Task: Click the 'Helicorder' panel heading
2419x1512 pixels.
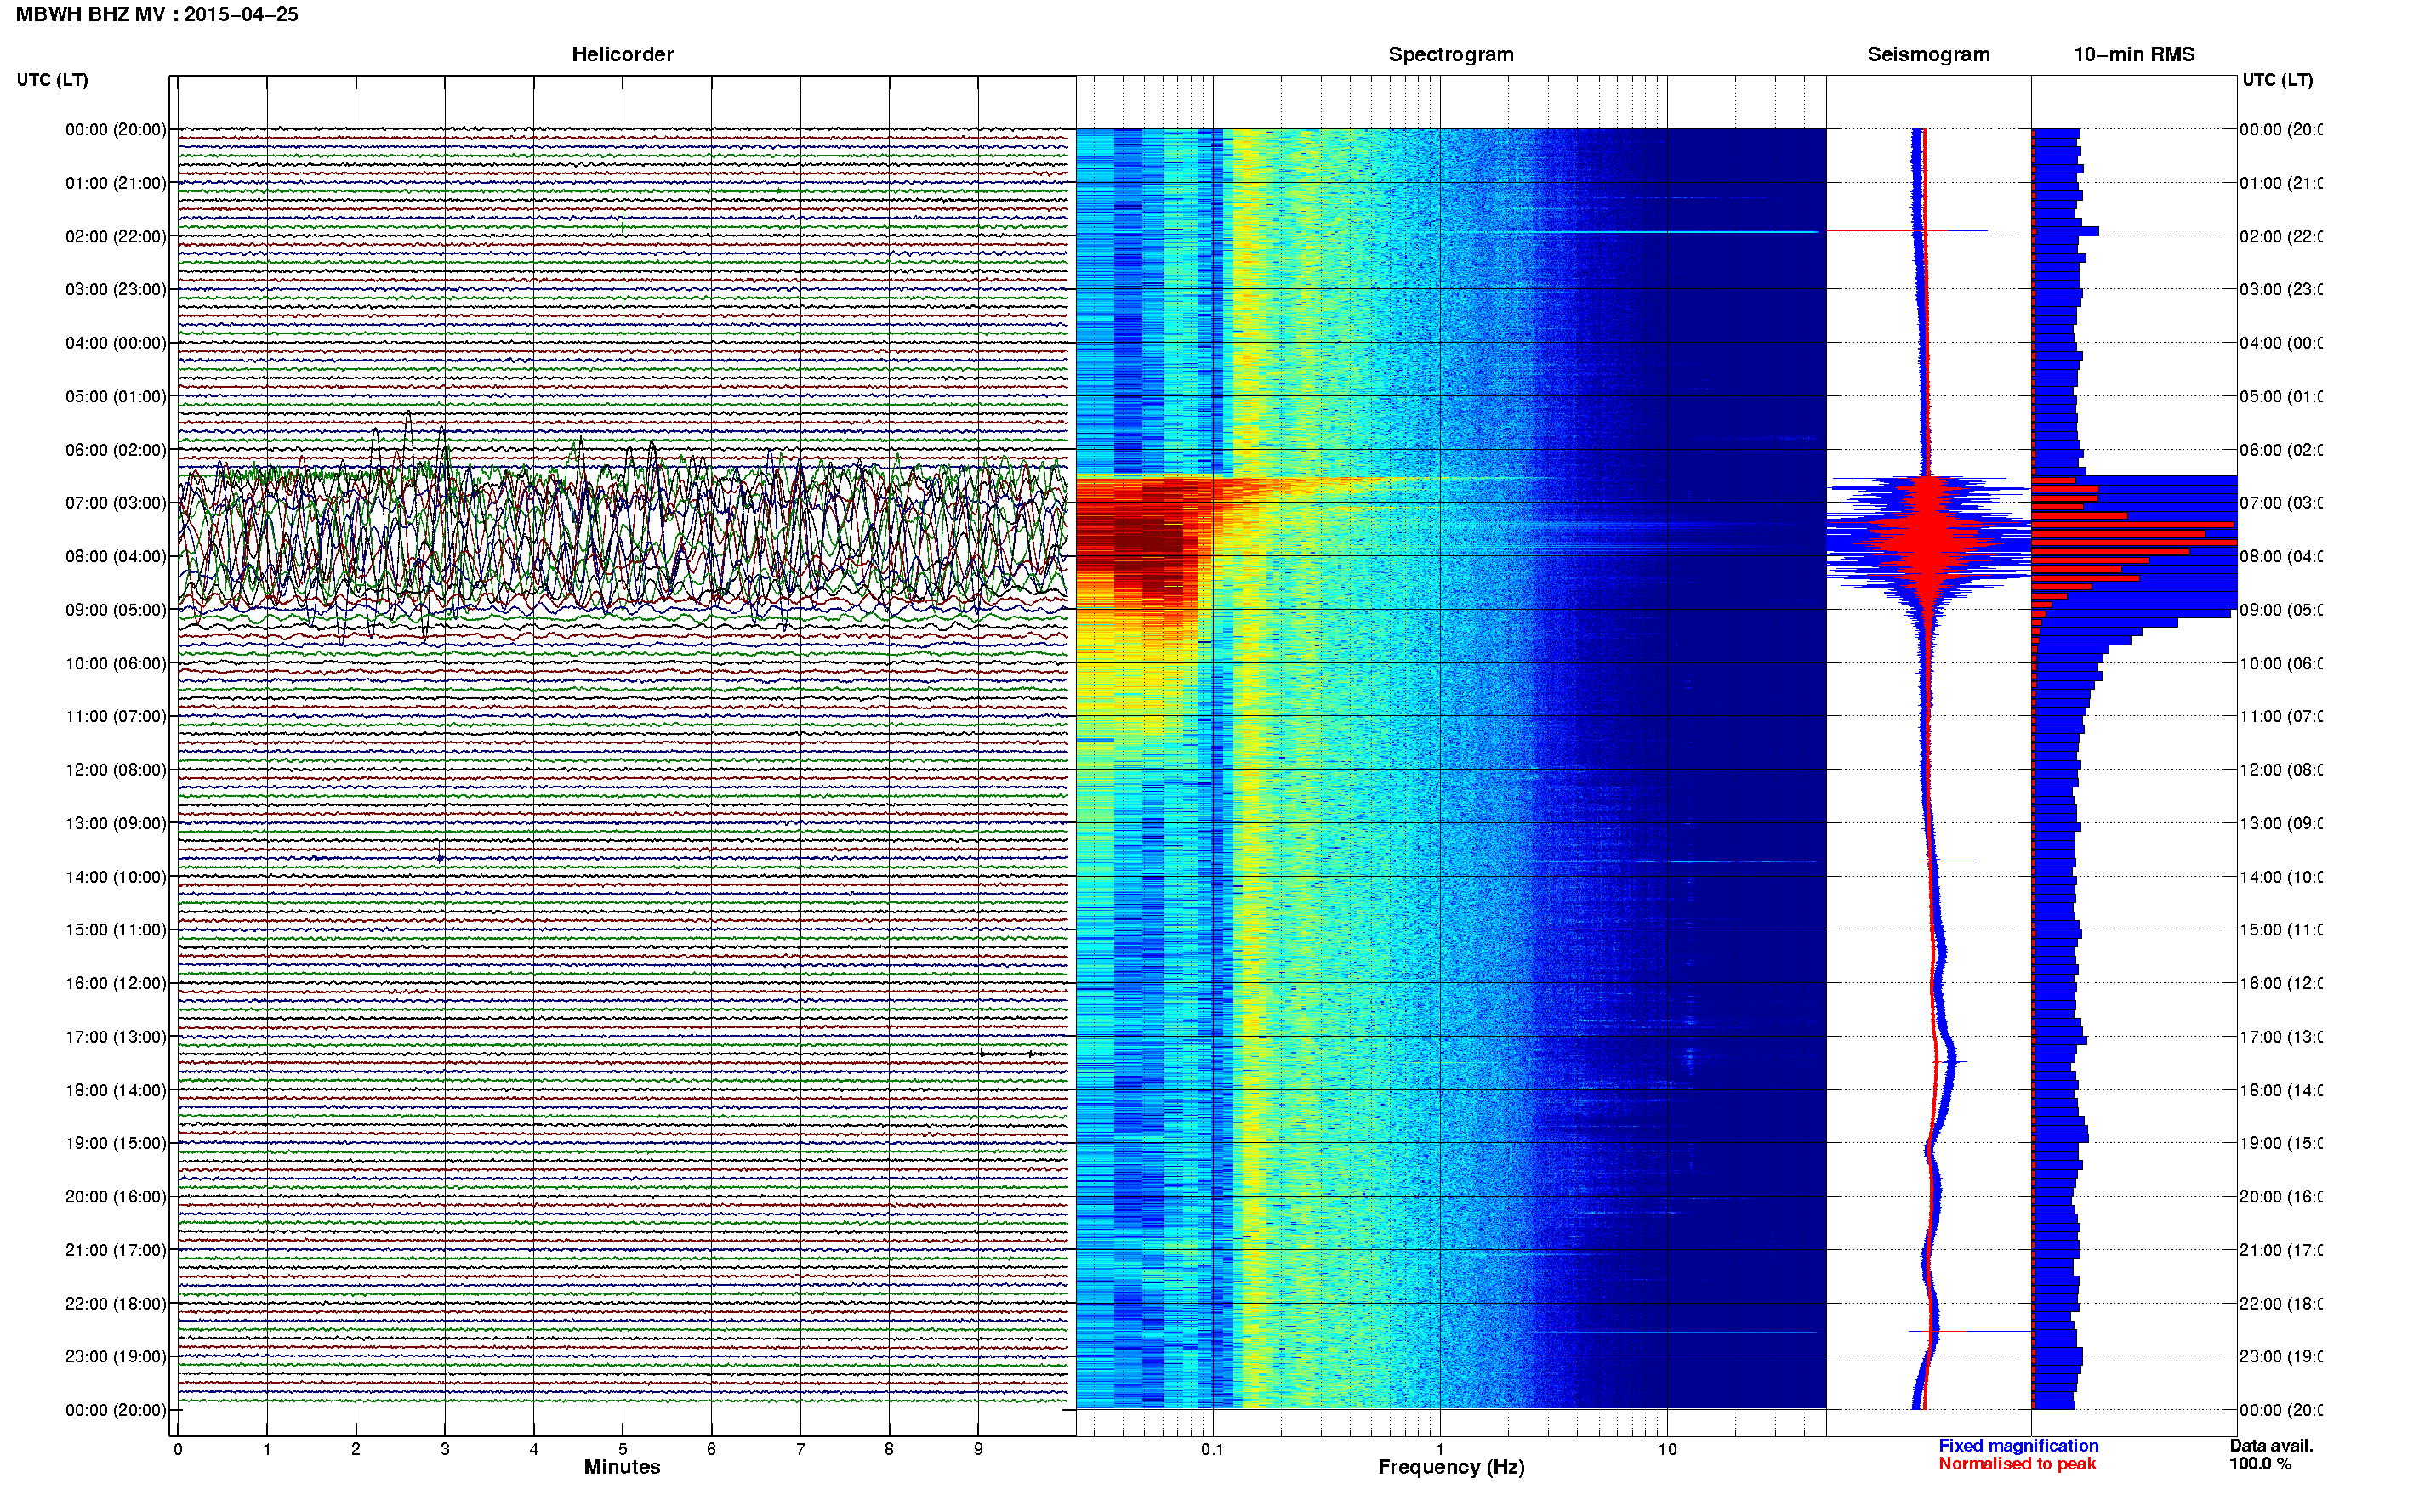Action: [x=622, y=54]
